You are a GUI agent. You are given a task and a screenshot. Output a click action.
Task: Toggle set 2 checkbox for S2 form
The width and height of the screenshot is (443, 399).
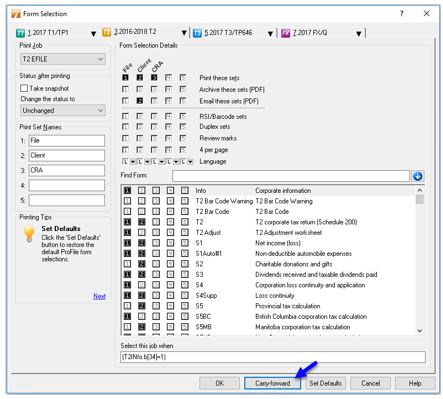pyautogui.click(x=142, y=264)
